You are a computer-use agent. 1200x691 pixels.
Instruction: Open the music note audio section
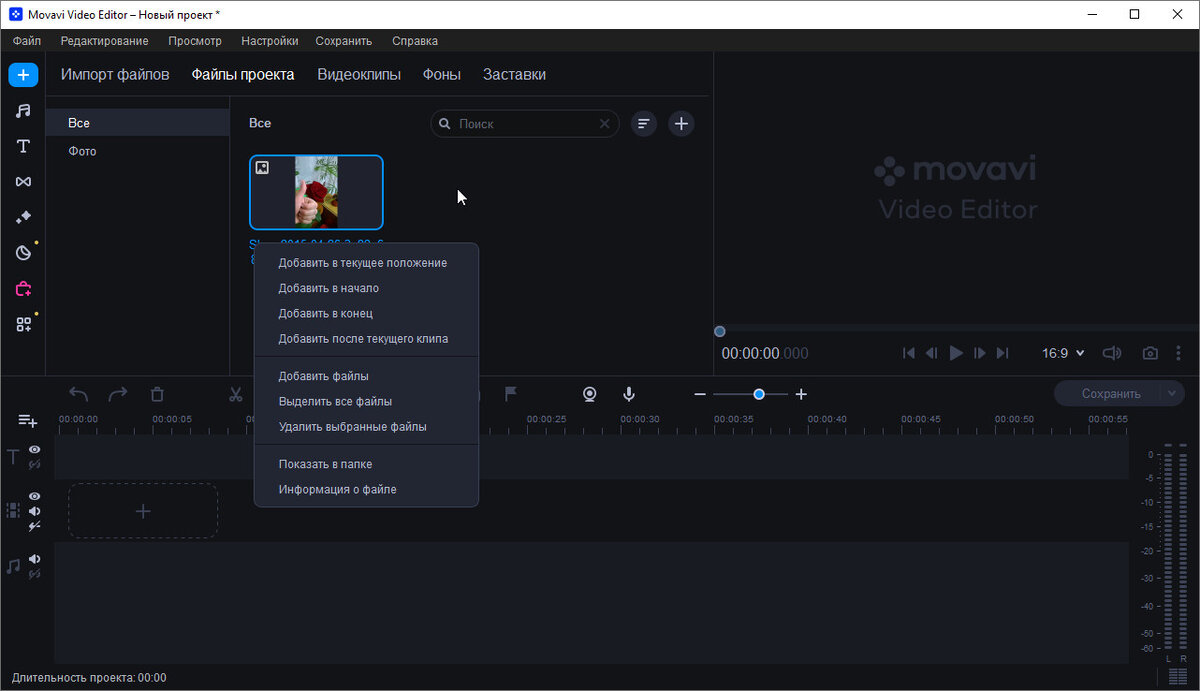23,111
